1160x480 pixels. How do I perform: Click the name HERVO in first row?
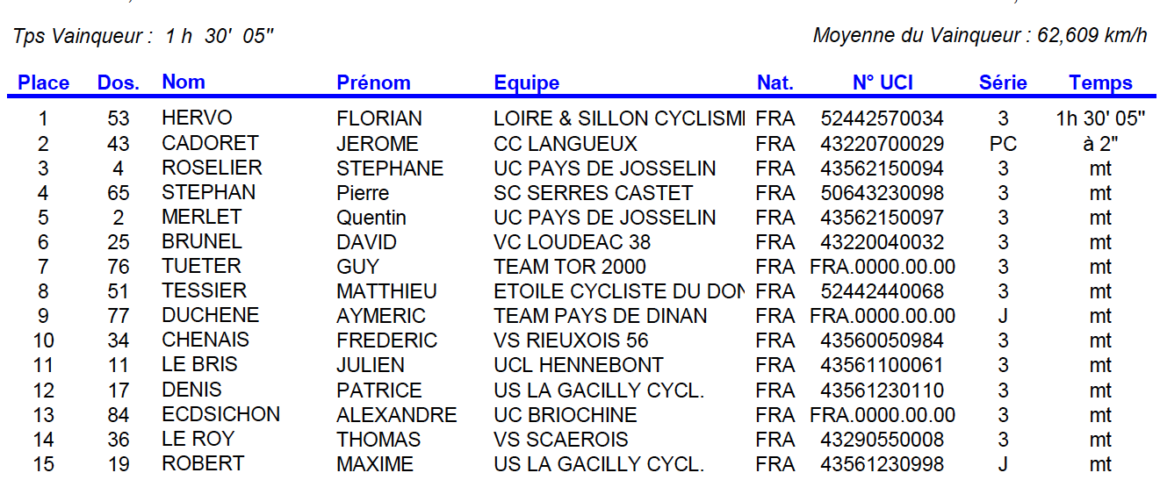(x=196, y=118)
